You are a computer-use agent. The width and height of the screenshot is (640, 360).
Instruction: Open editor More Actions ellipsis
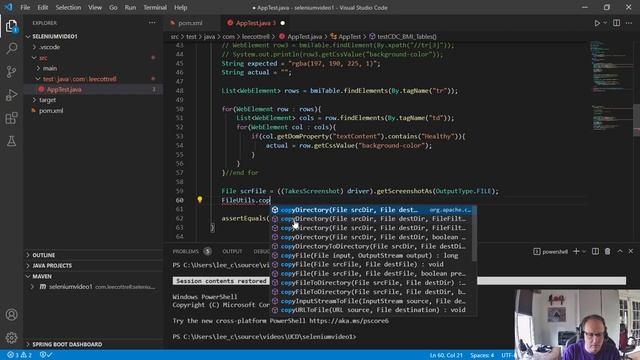629,23
